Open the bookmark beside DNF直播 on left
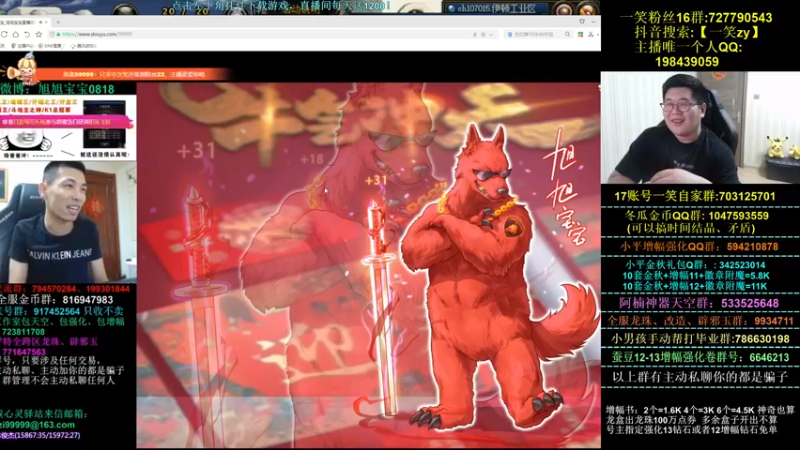This screenshot has width=800, height=450. pos(23,46)
